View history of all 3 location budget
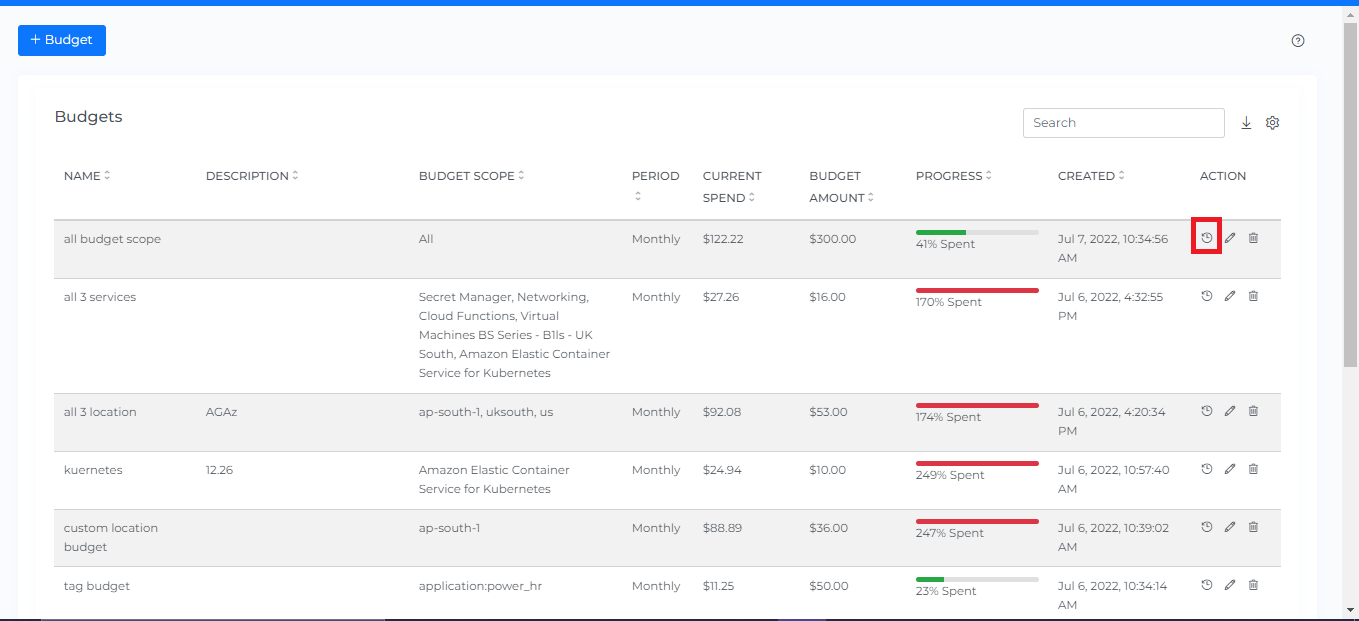 tap(1207, 411)
